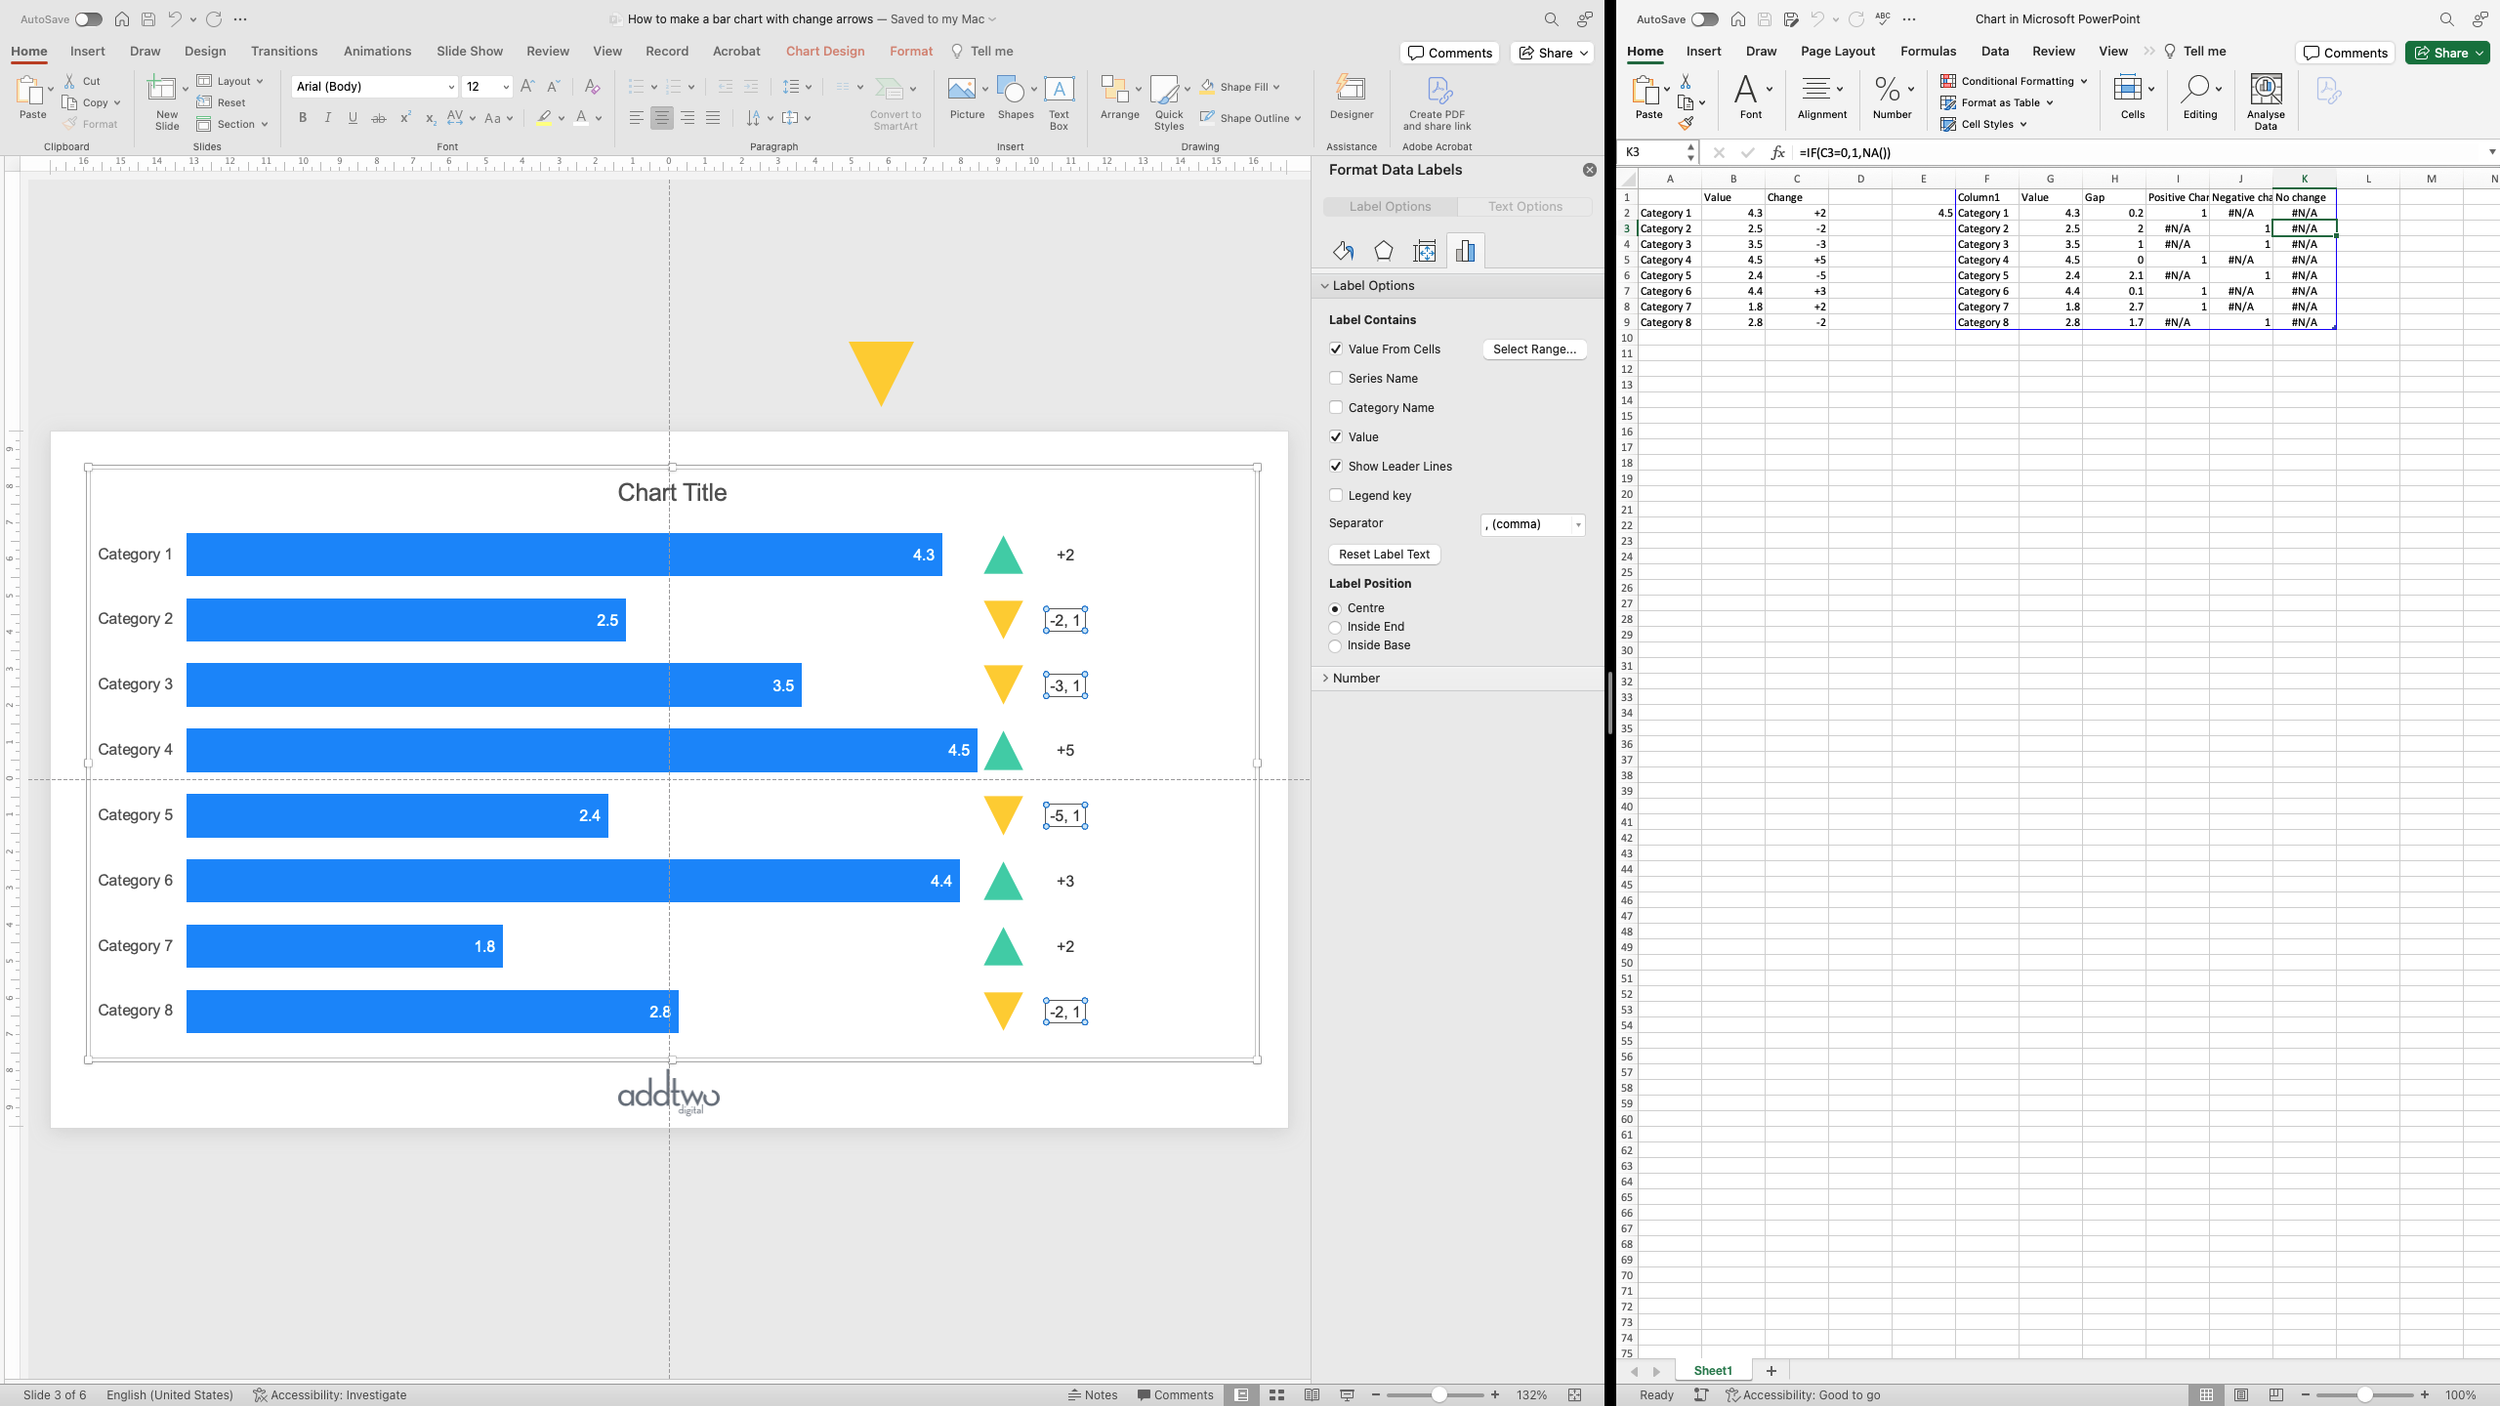Screen dimensions: 2500x1406
Task: Open Size & Properties pane icon
Action: coord(1425,251)
